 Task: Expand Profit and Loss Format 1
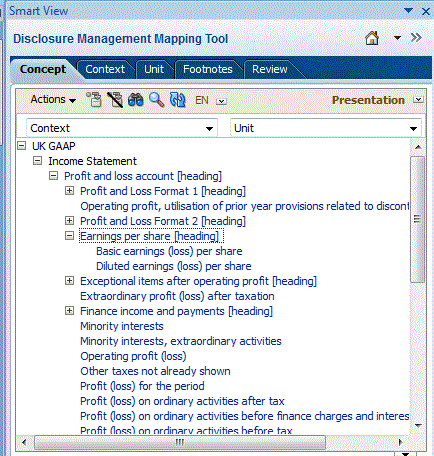(x=69, y=191)
